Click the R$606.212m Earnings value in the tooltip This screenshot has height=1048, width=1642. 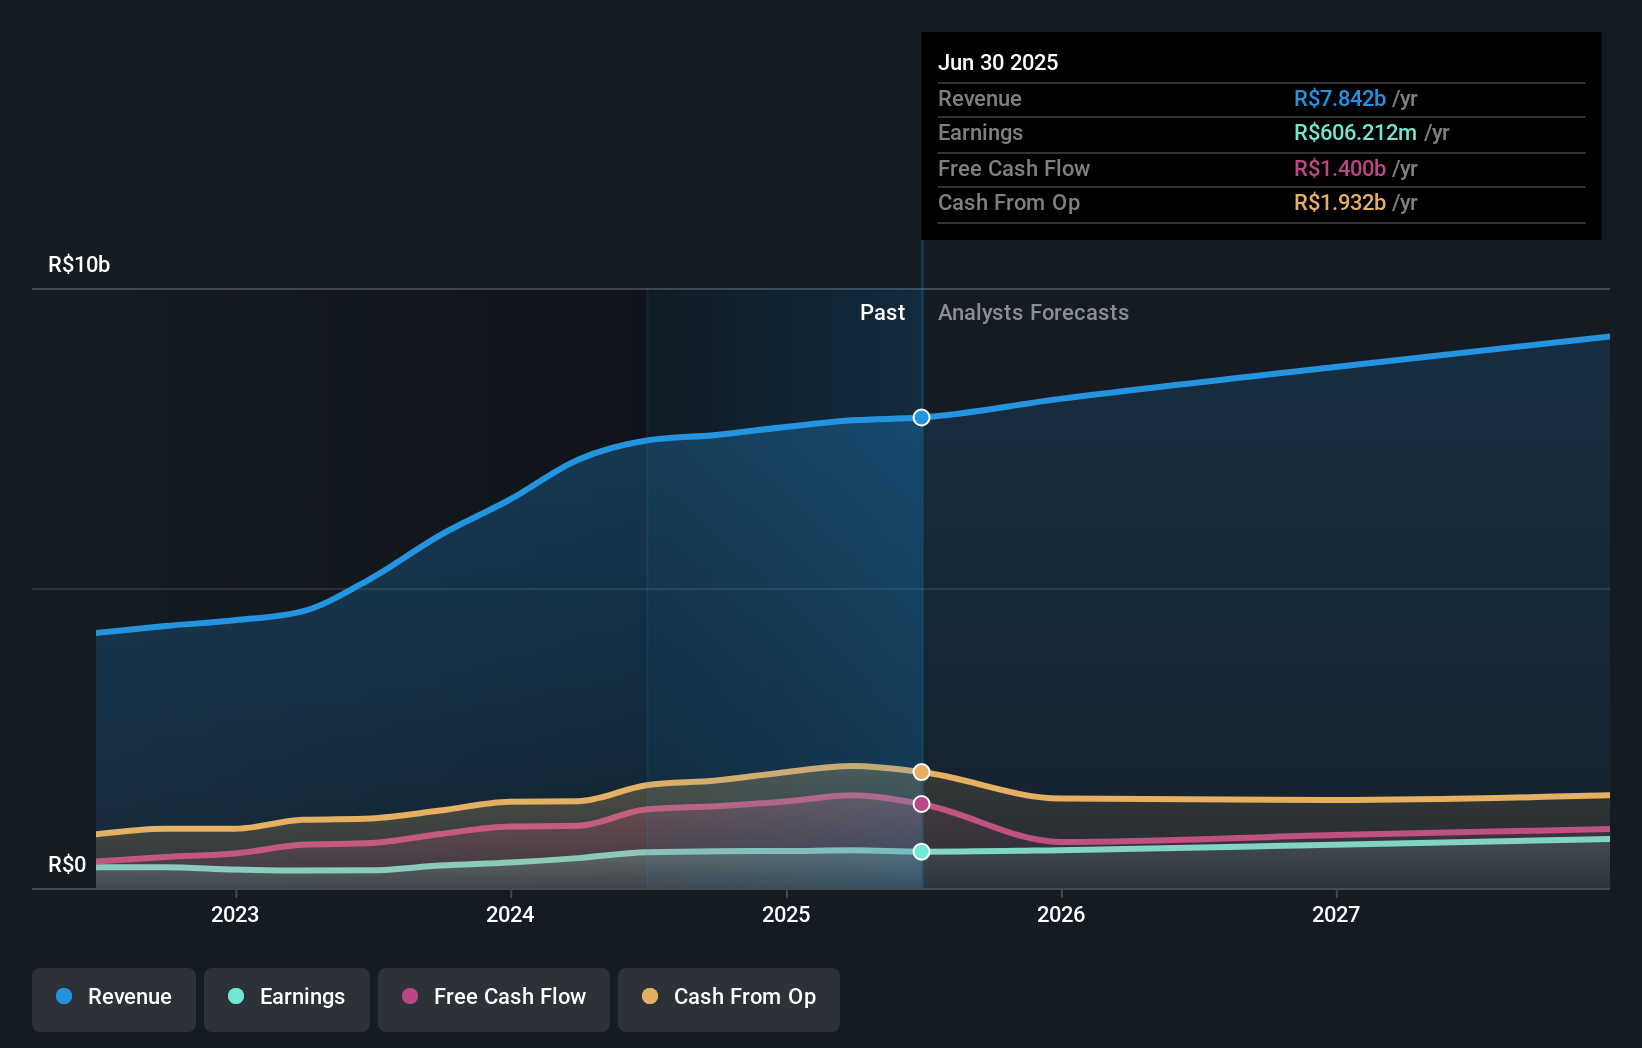click(1354, 132)
